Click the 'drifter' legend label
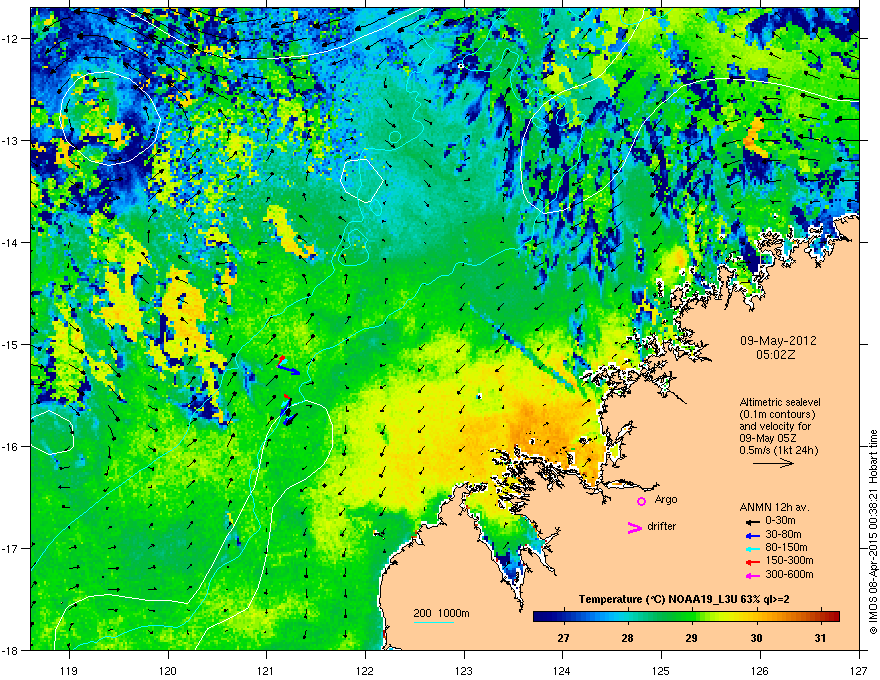 coord(662,526)
